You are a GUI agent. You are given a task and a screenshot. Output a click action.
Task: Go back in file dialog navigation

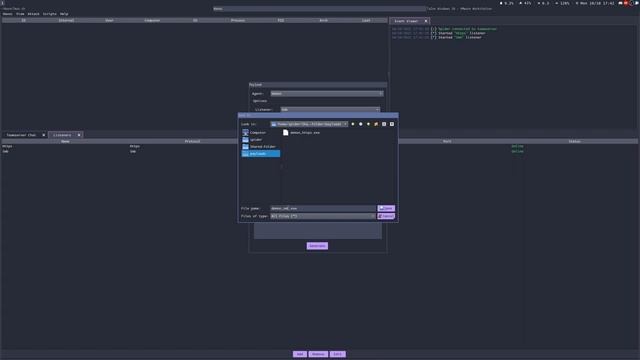(x=353, y=124)
